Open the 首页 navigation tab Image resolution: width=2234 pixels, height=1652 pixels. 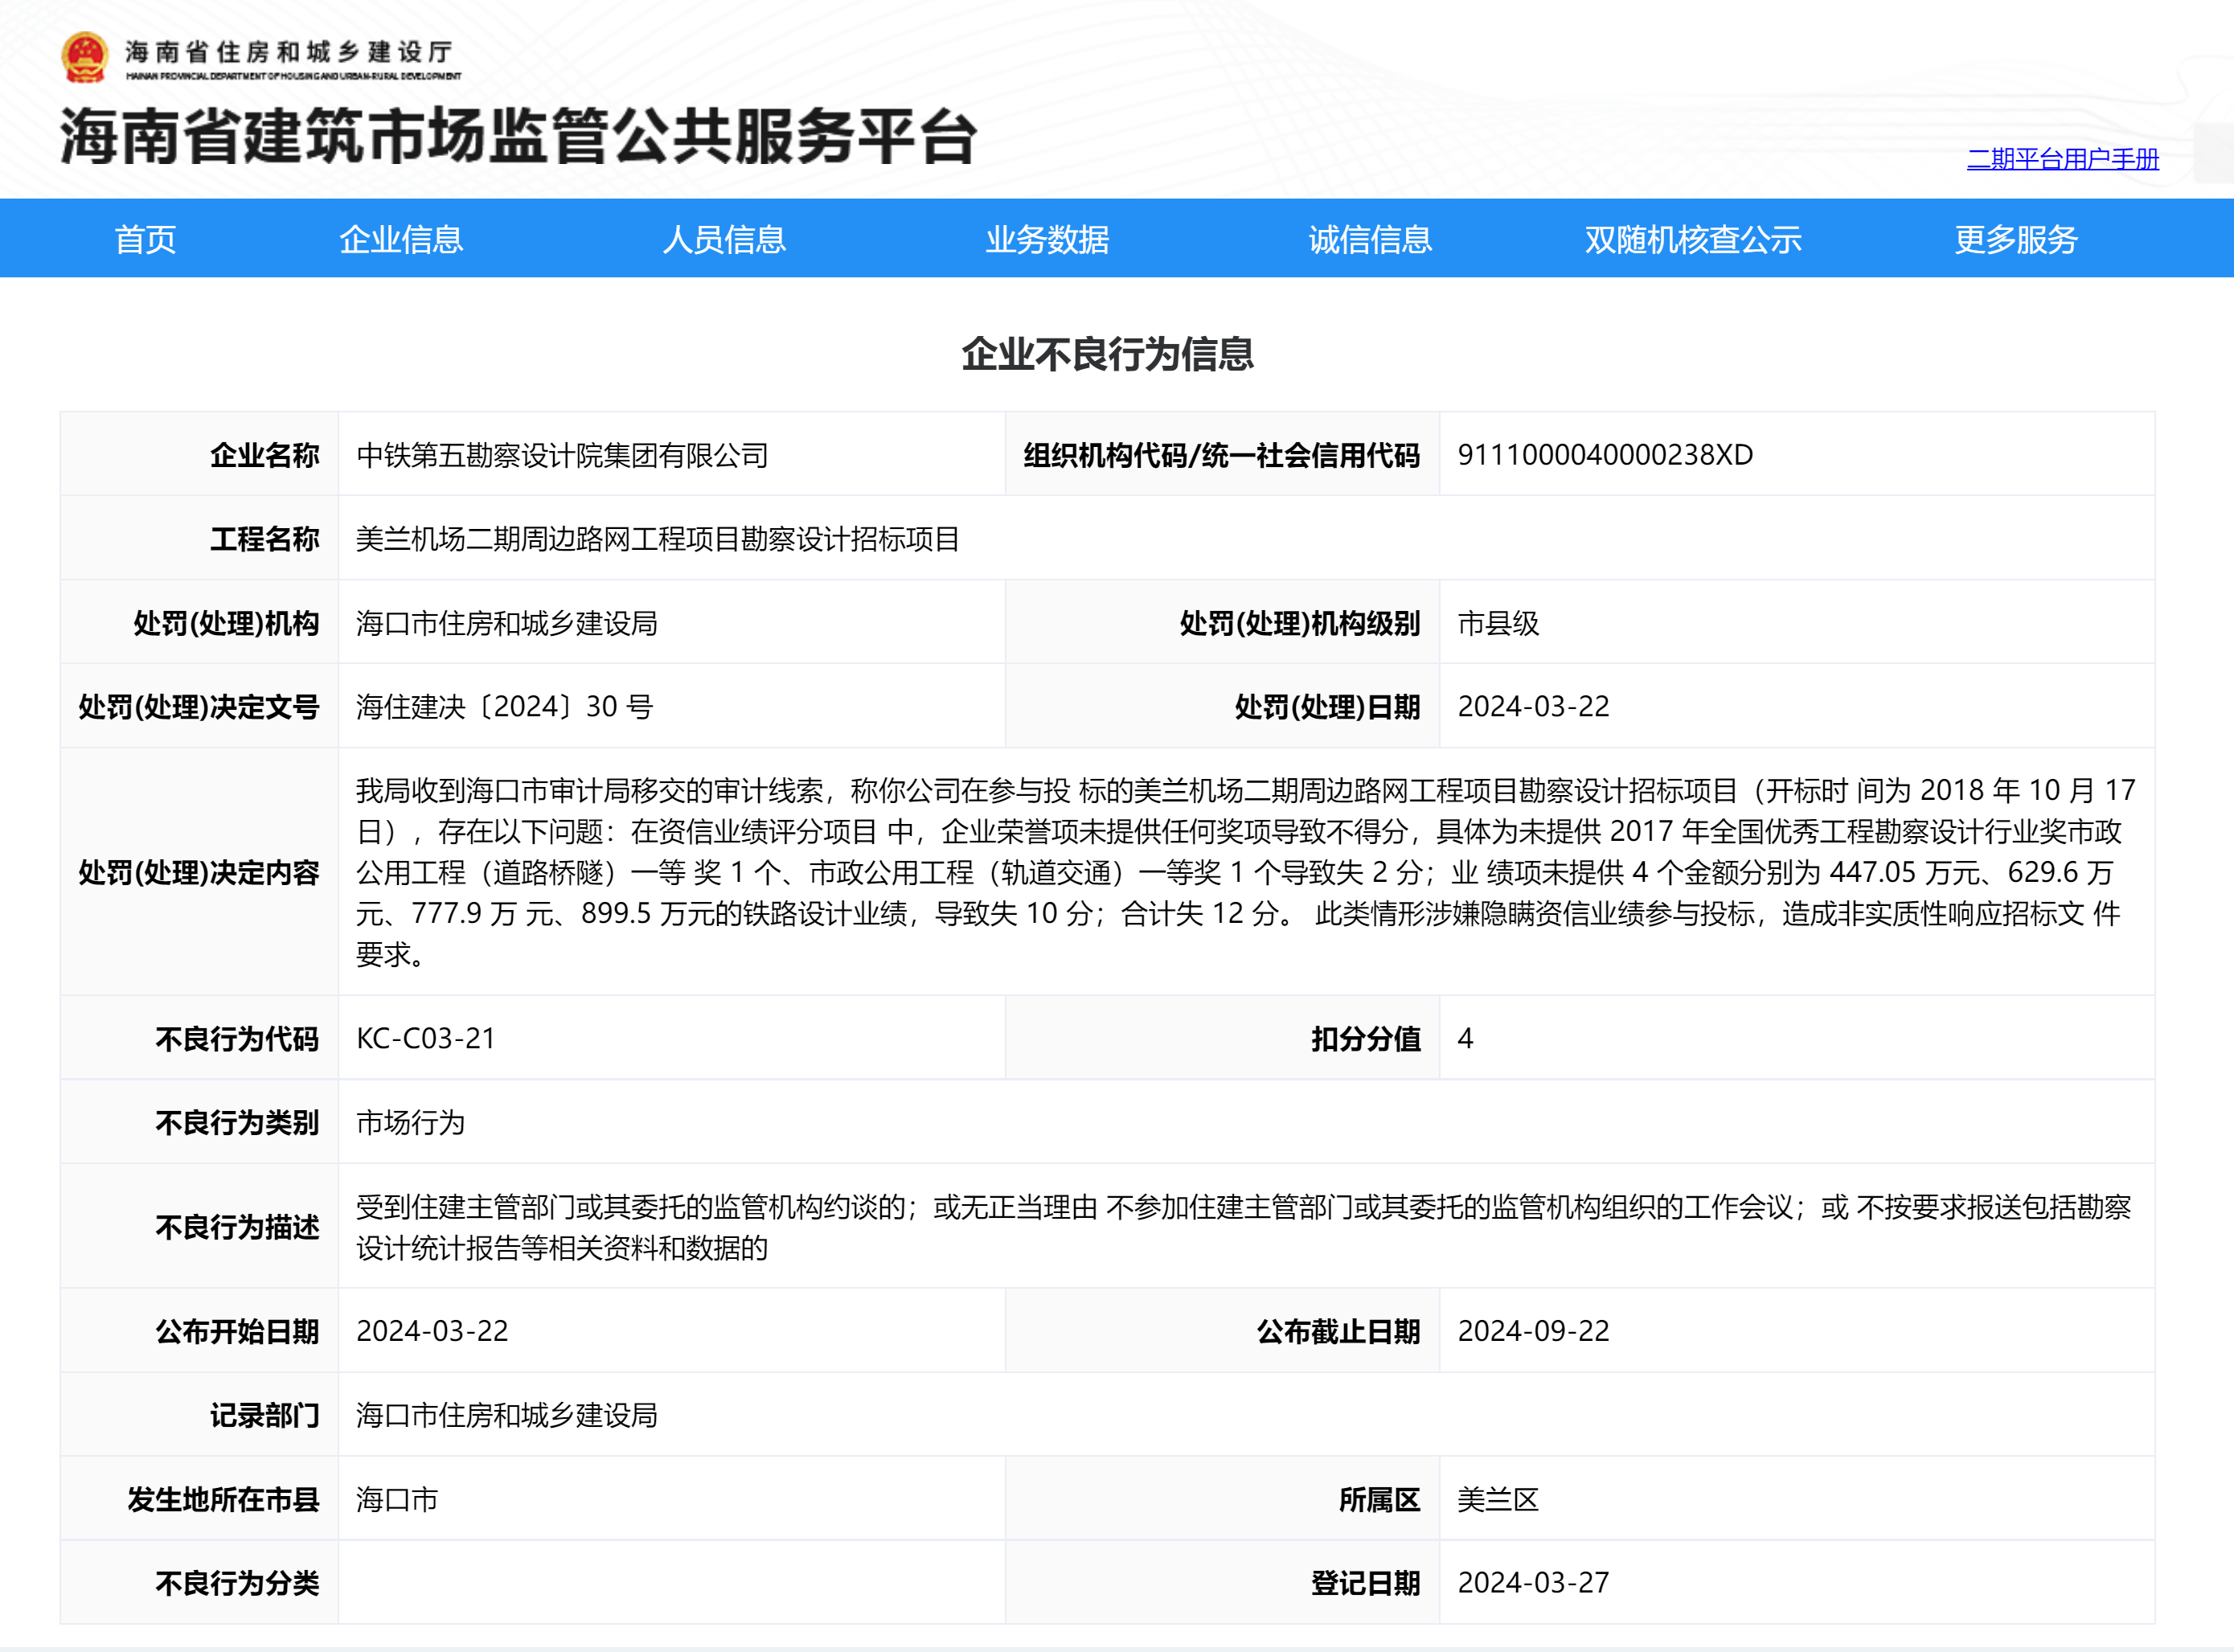(x=145, y=239)
